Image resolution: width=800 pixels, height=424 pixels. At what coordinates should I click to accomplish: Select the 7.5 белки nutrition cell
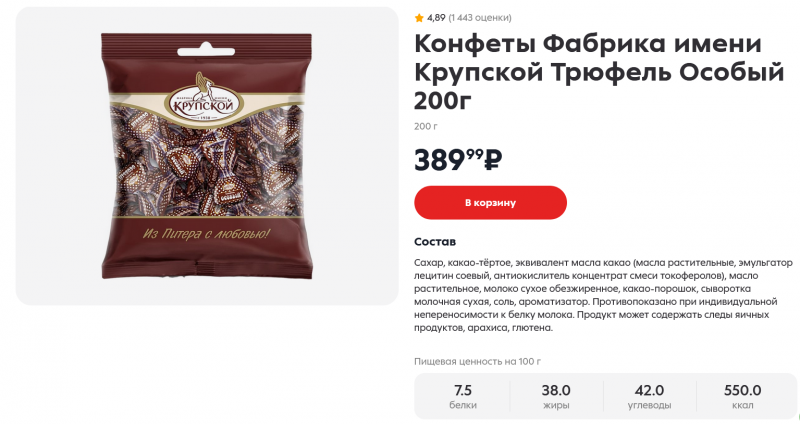463,396
